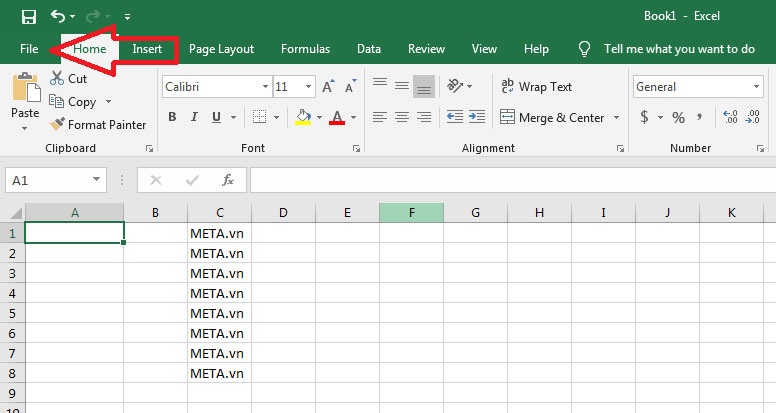The image size is (776, 413).
Task: Open Underline style dropdown arrow
Action: pos(233,118)
